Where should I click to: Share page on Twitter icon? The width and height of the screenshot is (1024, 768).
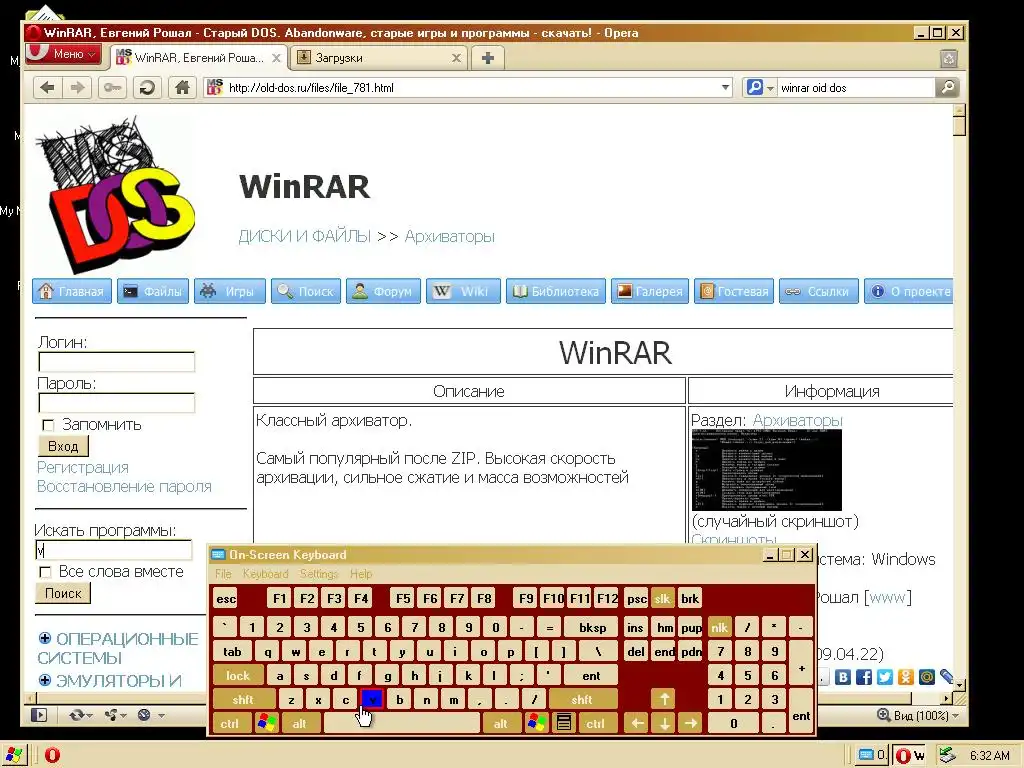pos(885,677)
